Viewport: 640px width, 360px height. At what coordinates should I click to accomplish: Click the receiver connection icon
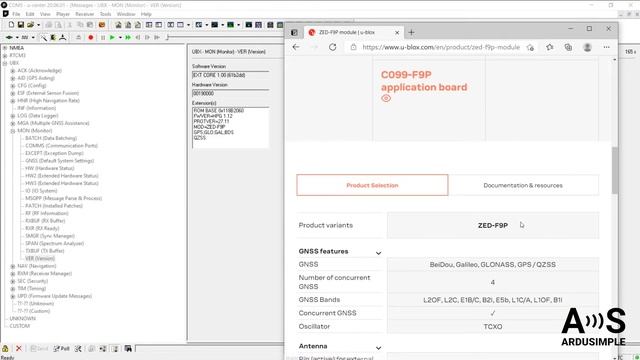coord(9,38)
